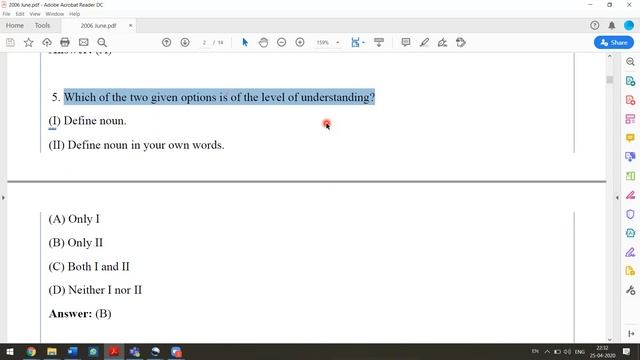The height and width of the screenshot is (360, 640).
Task: Switch to the Home tab
Action: coord(15,25)
